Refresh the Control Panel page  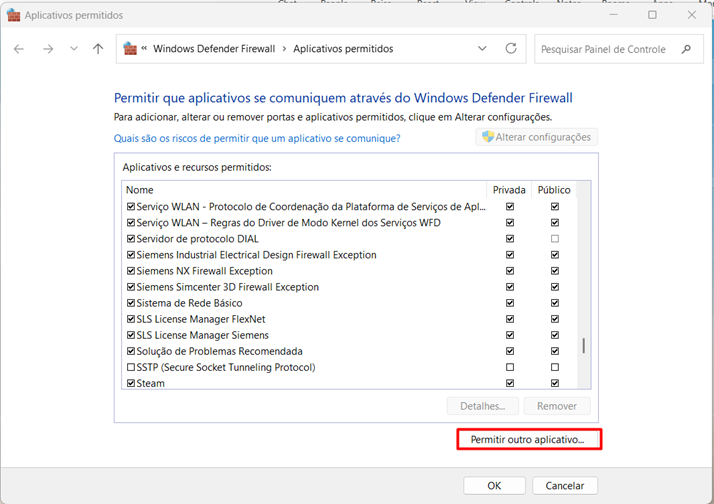click(511, 49)
